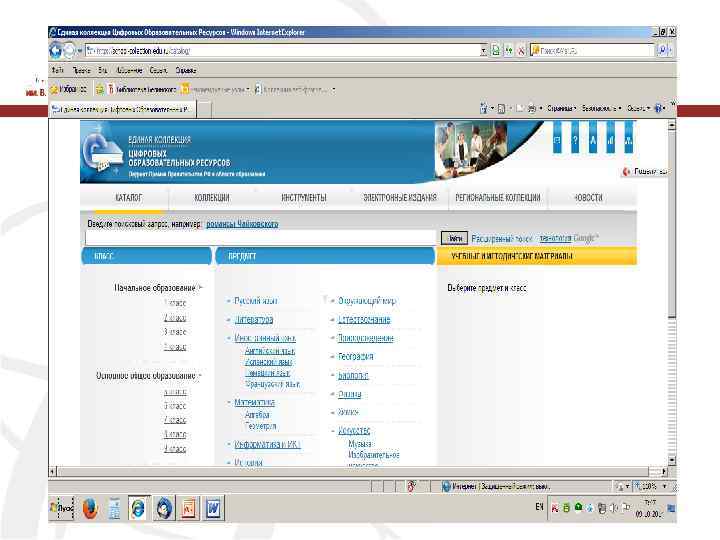Screen dimensions: 720x540
Task: Click the Пуск Start button
Action: pyautogui.click(x=62, y=508)
